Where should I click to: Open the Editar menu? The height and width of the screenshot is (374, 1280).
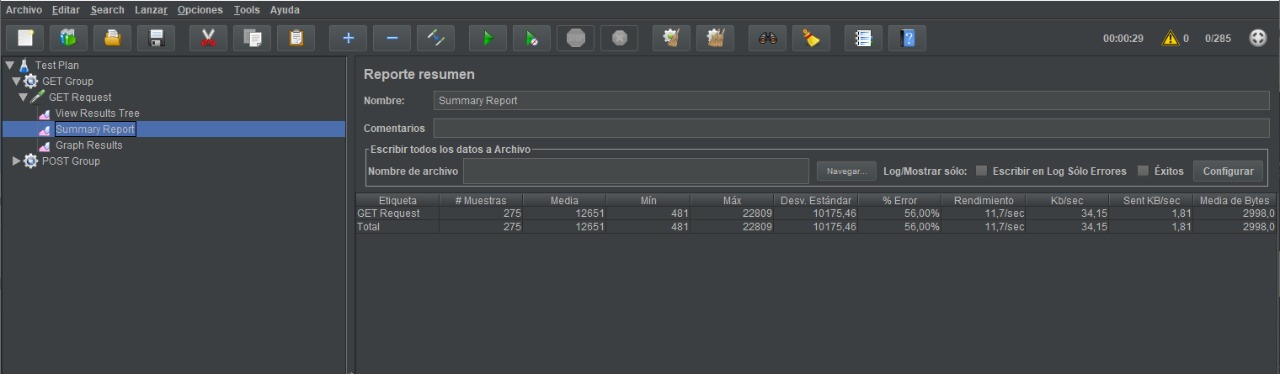[x=66, y=10]
